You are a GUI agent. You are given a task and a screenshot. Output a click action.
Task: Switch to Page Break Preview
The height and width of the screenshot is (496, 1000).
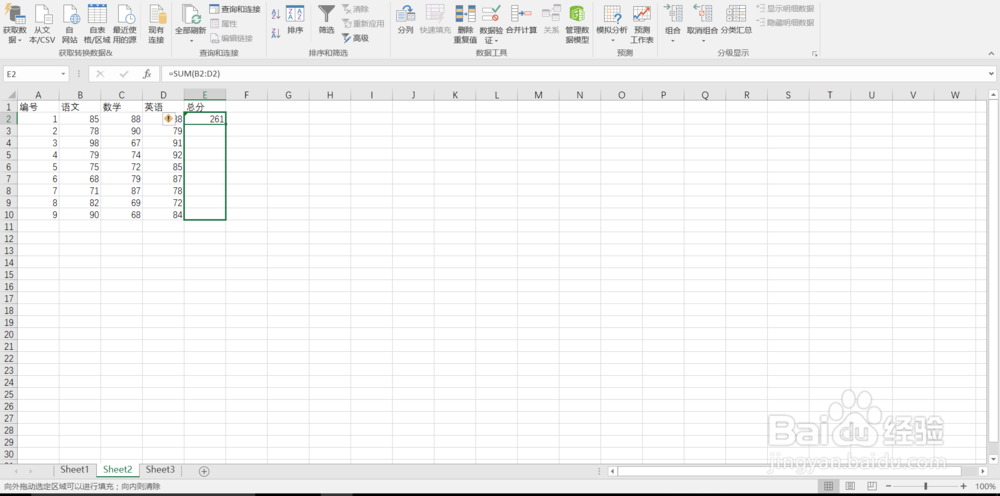(872, 486)
